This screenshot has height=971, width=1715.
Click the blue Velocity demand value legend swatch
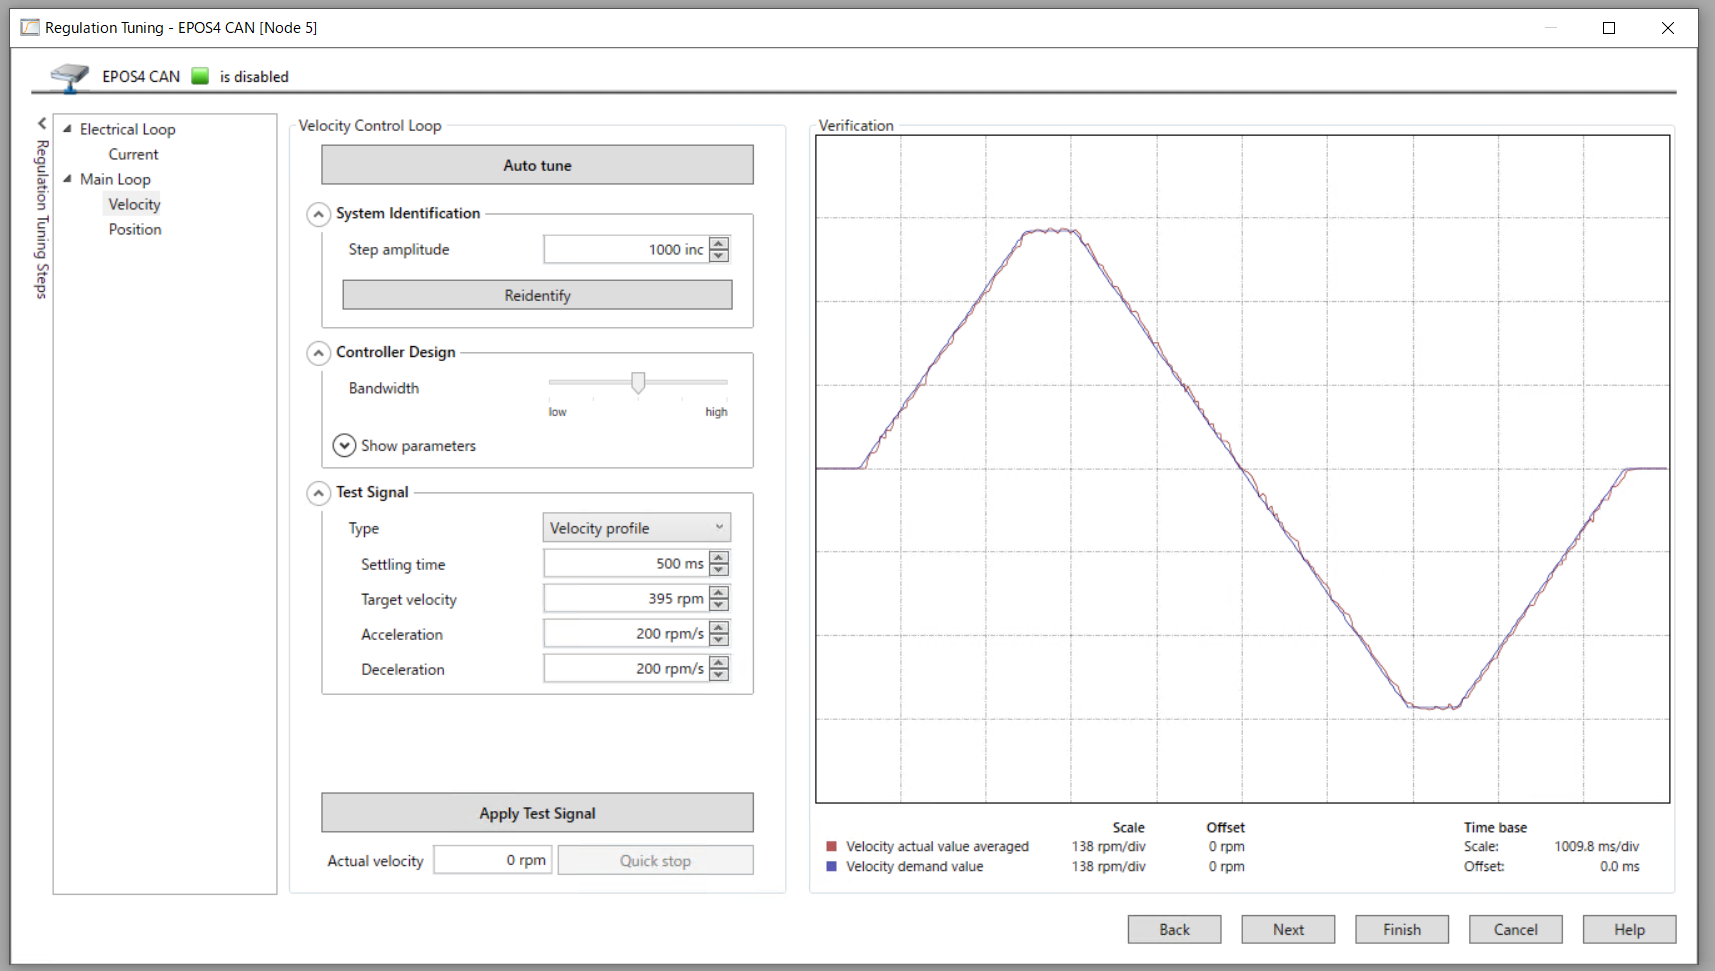(831, 866)
